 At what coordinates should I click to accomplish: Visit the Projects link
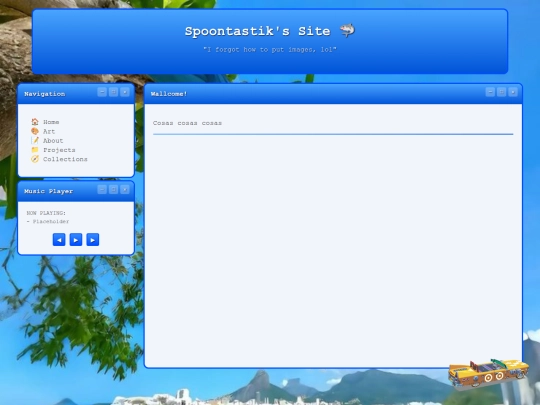point(59,150)
